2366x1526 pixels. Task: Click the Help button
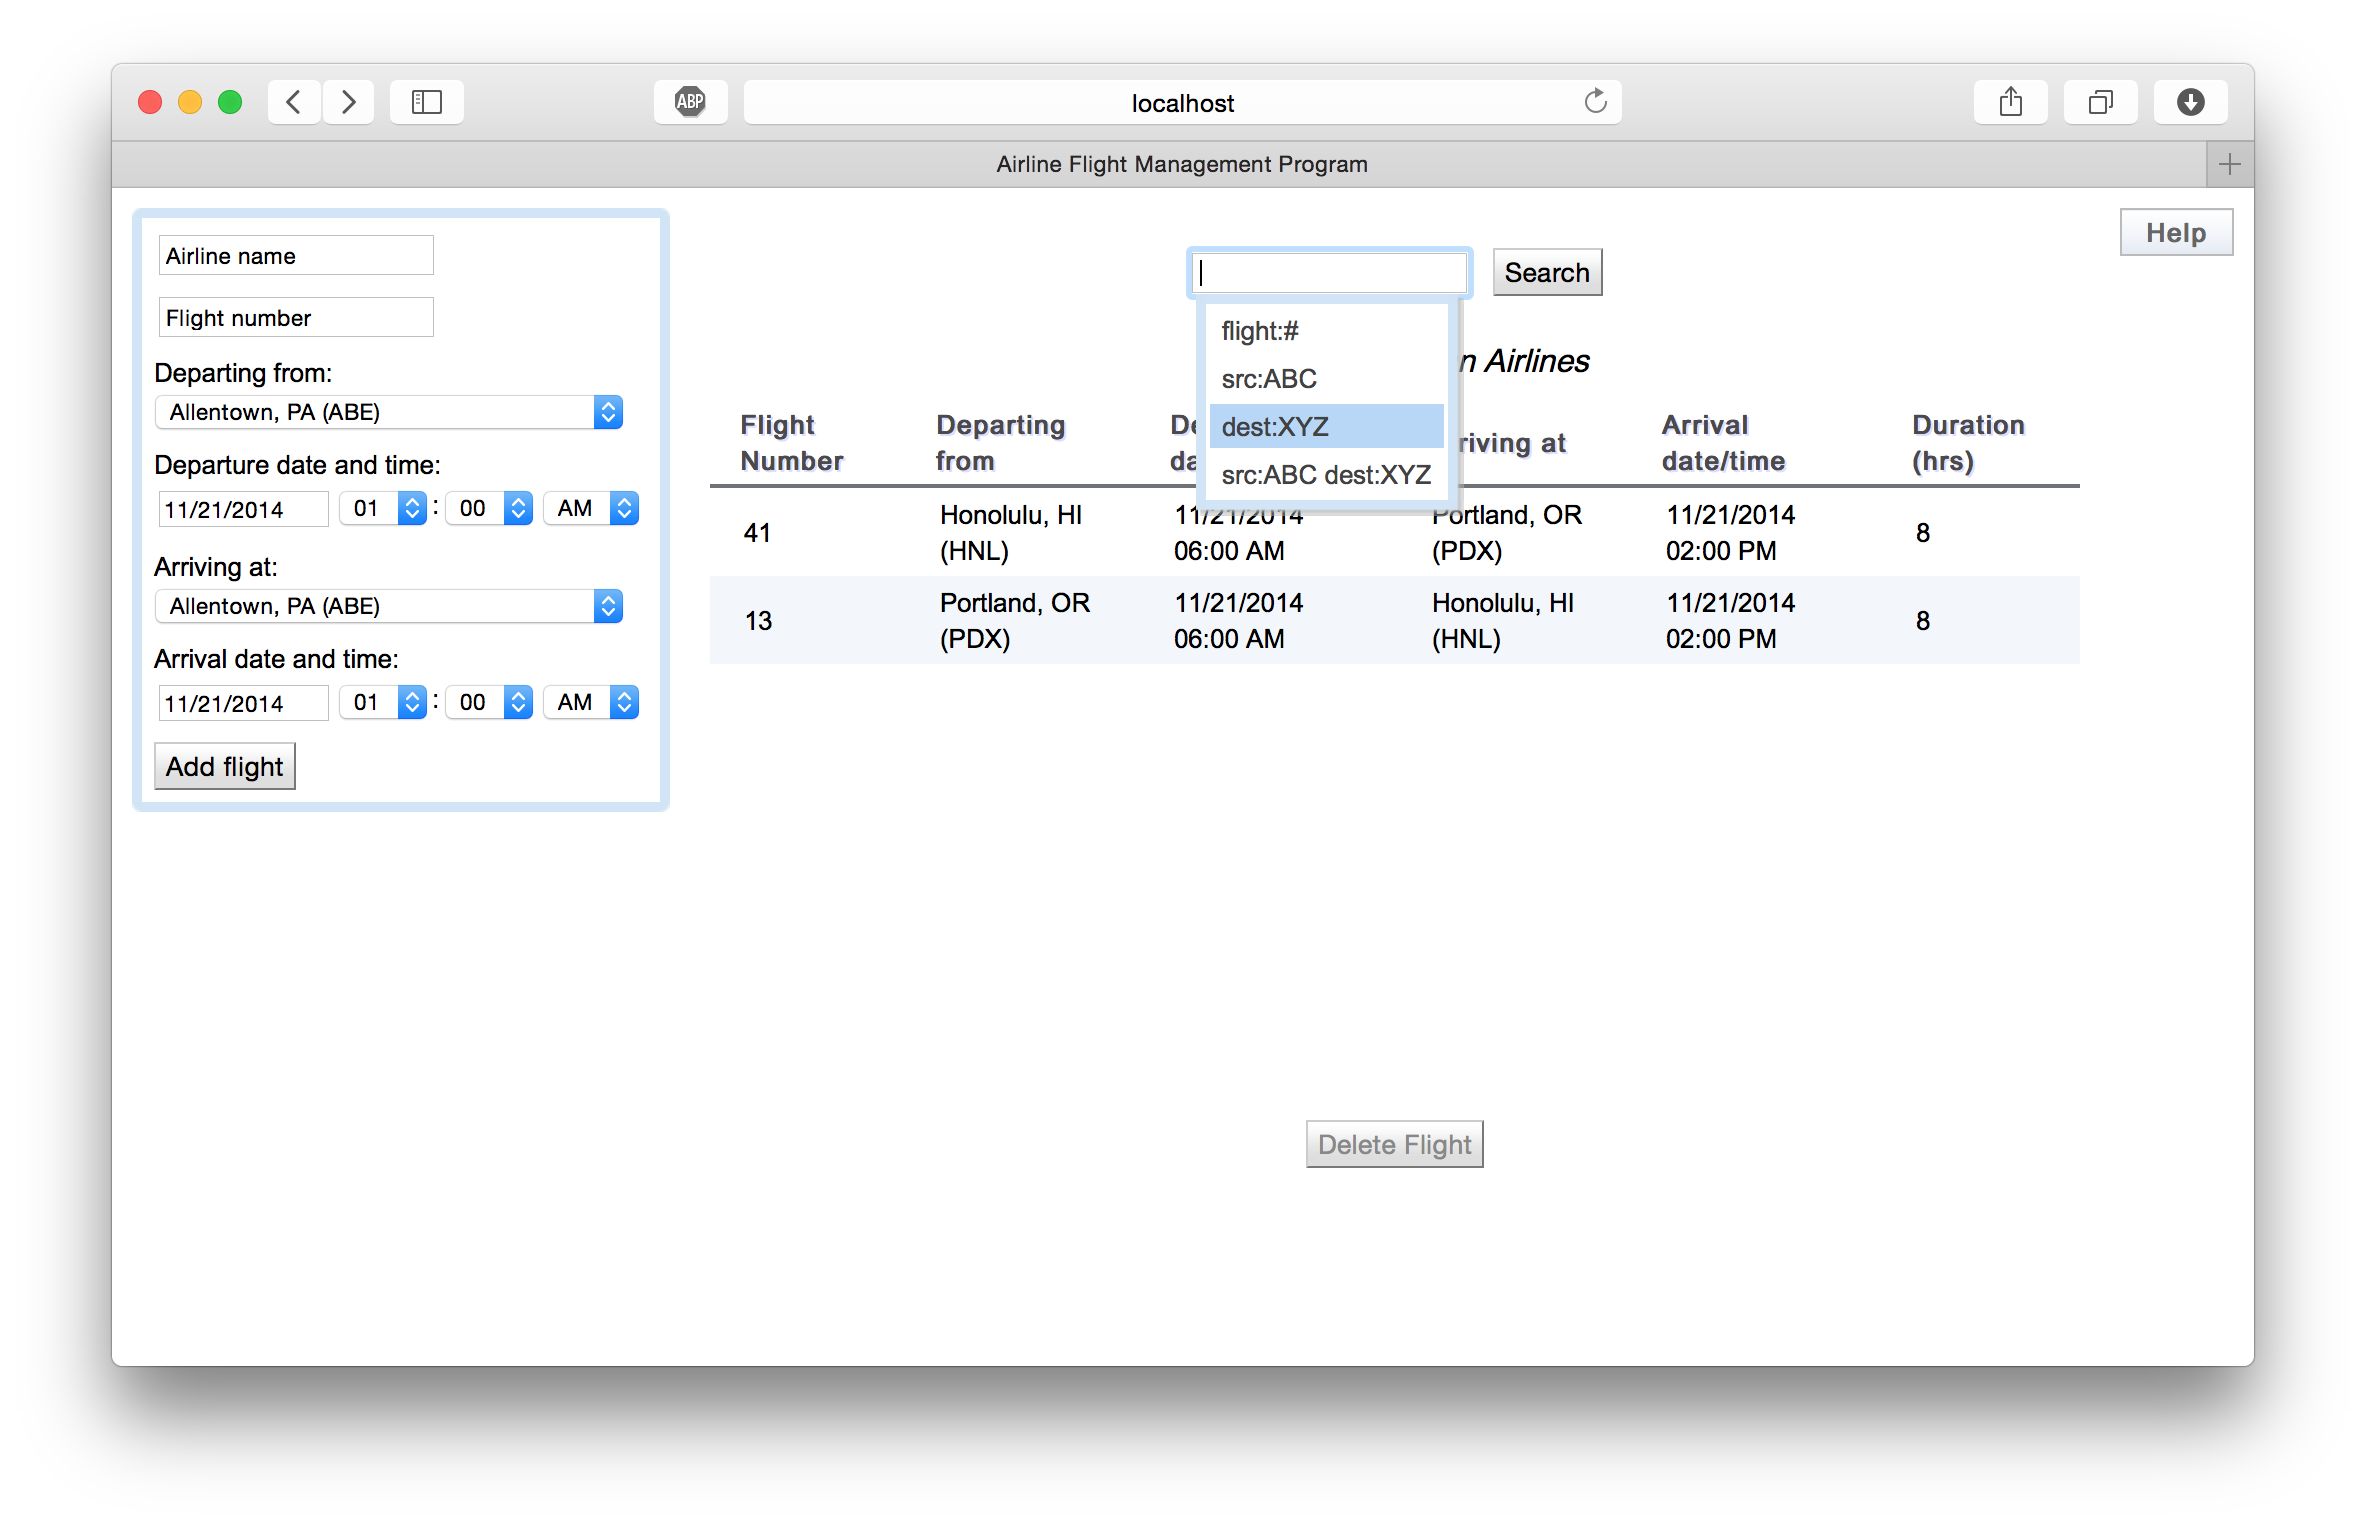pos(2176,231)
